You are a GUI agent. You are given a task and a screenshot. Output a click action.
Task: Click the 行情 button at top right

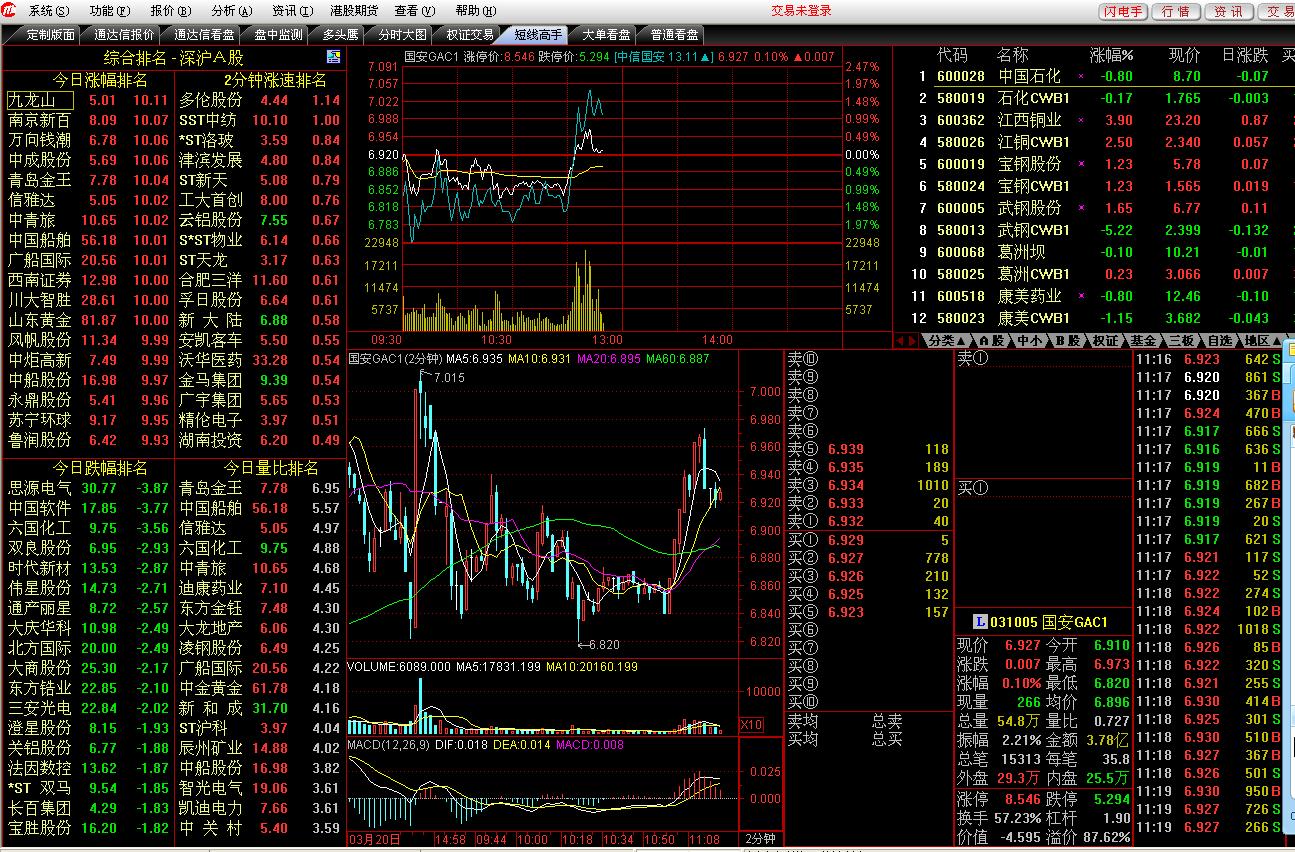click(1177, 12)
